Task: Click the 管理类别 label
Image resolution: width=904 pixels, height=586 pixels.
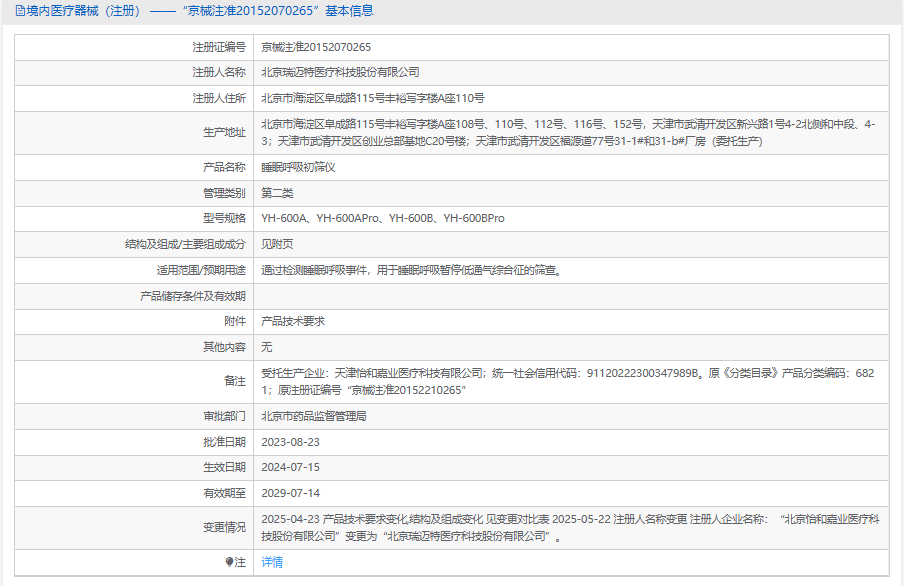Action: coord(224,193)
